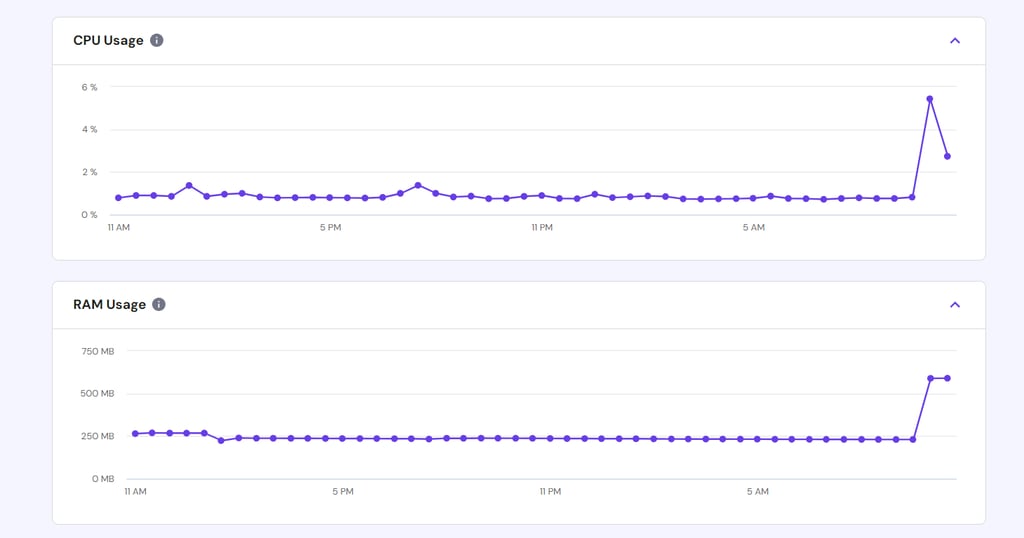Click the 4 % label on CPU axis
1024x538 pixels.
point(89,130)
